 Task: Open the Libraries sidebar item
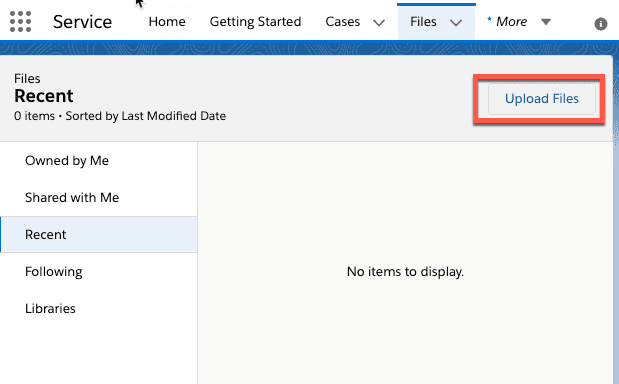point(99,308)
